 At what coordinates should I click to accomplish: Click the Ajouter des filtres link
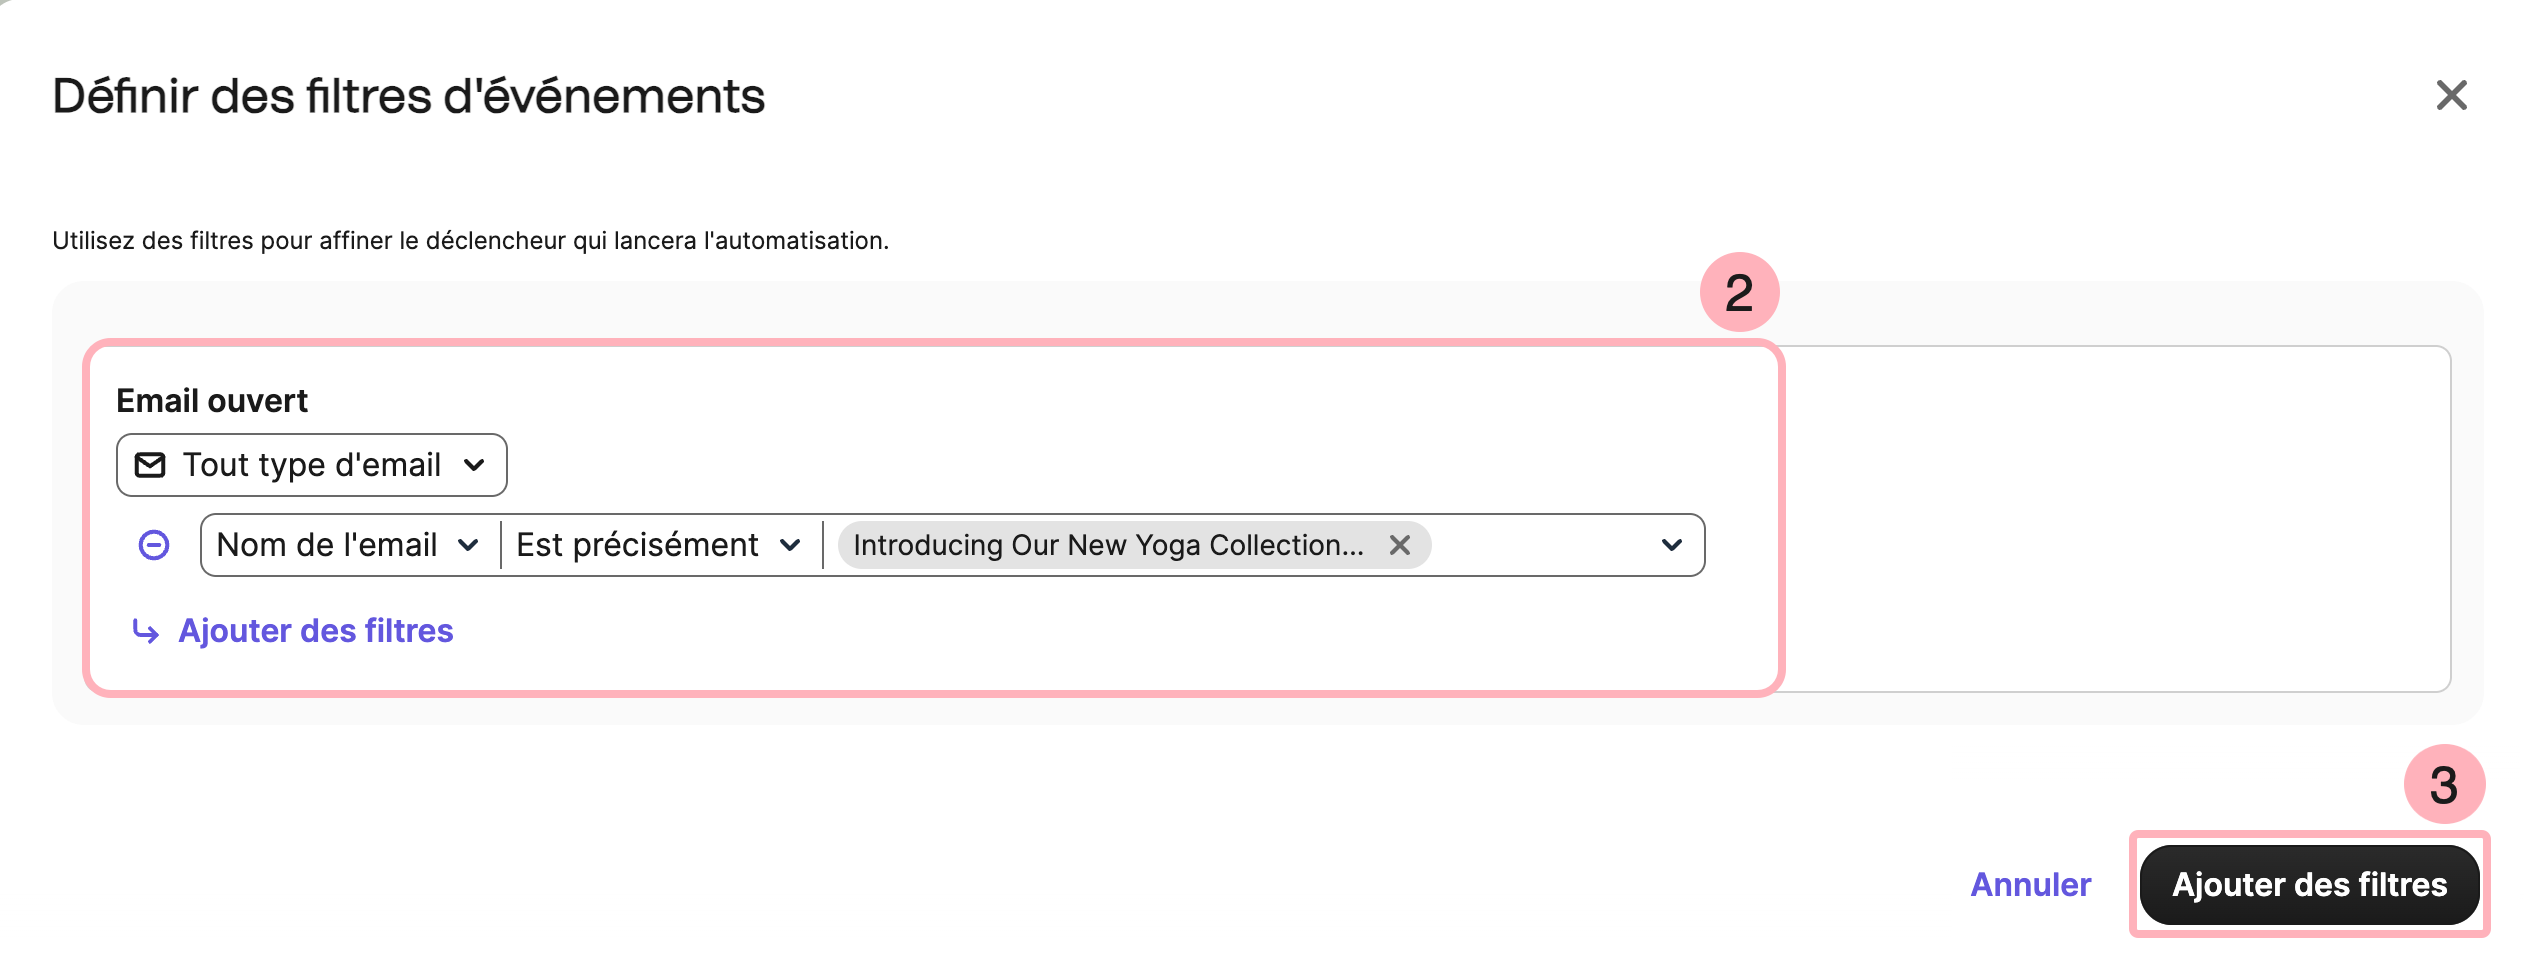coord(316,631)
